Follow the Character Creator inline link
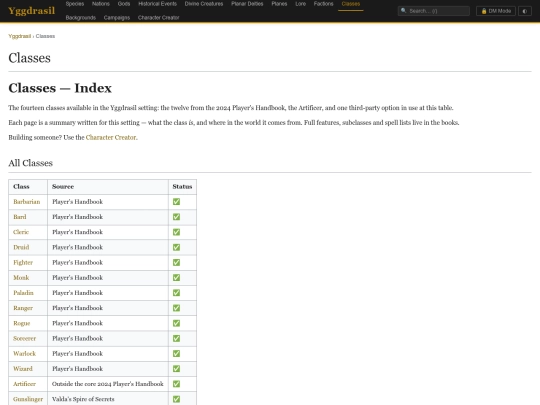 [111, 137]
